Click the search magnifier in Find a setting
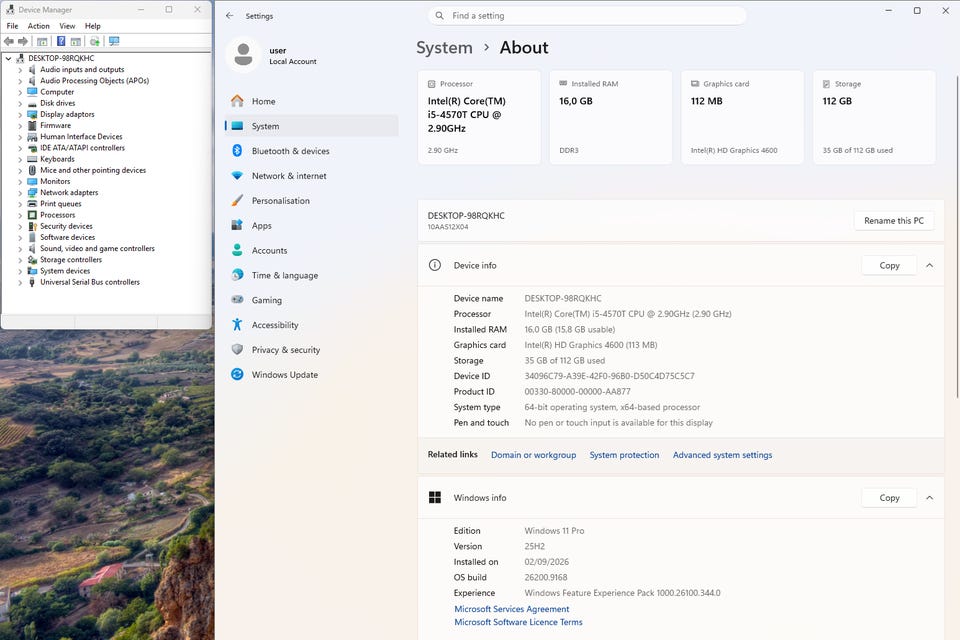This screenshot has height=640, width=960. pos(440,15)
